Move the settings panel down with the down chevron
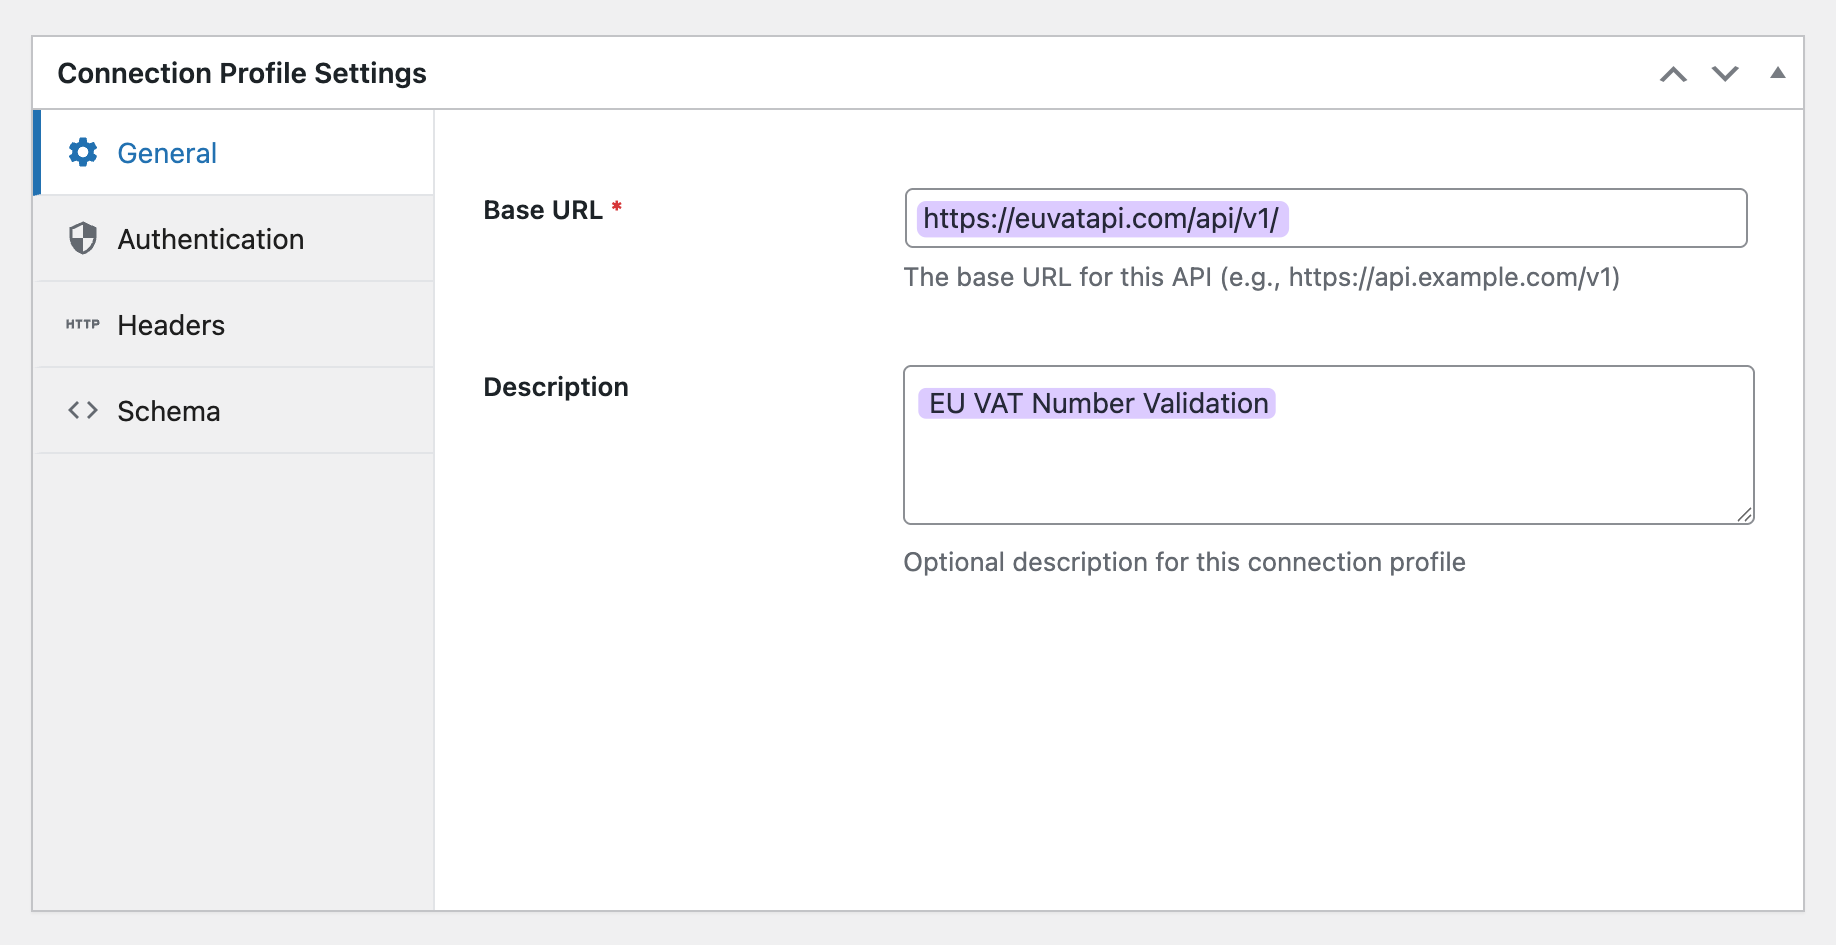1836x945 pixels. [x=1725, y=74]
